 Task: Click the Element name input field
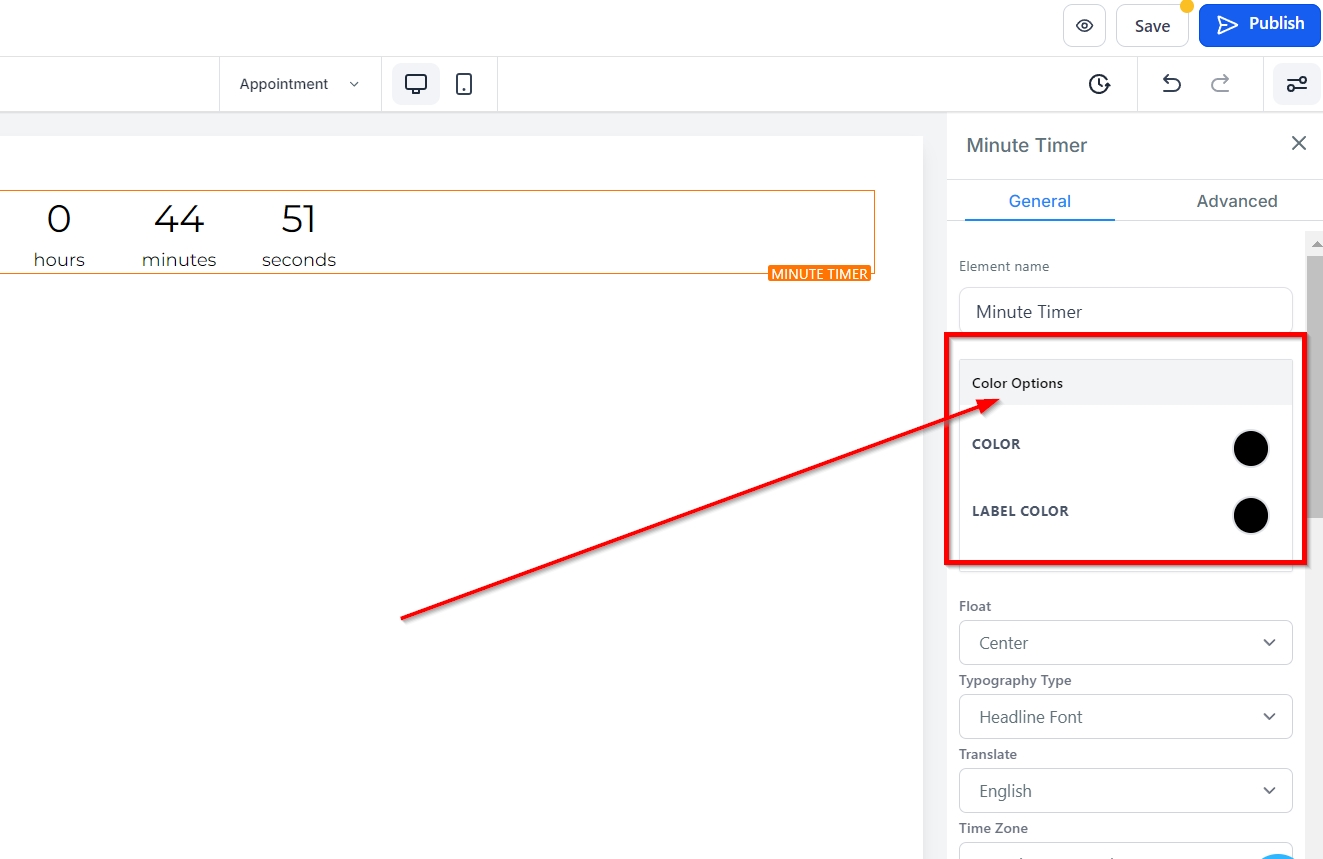(x=1125, y=311)
